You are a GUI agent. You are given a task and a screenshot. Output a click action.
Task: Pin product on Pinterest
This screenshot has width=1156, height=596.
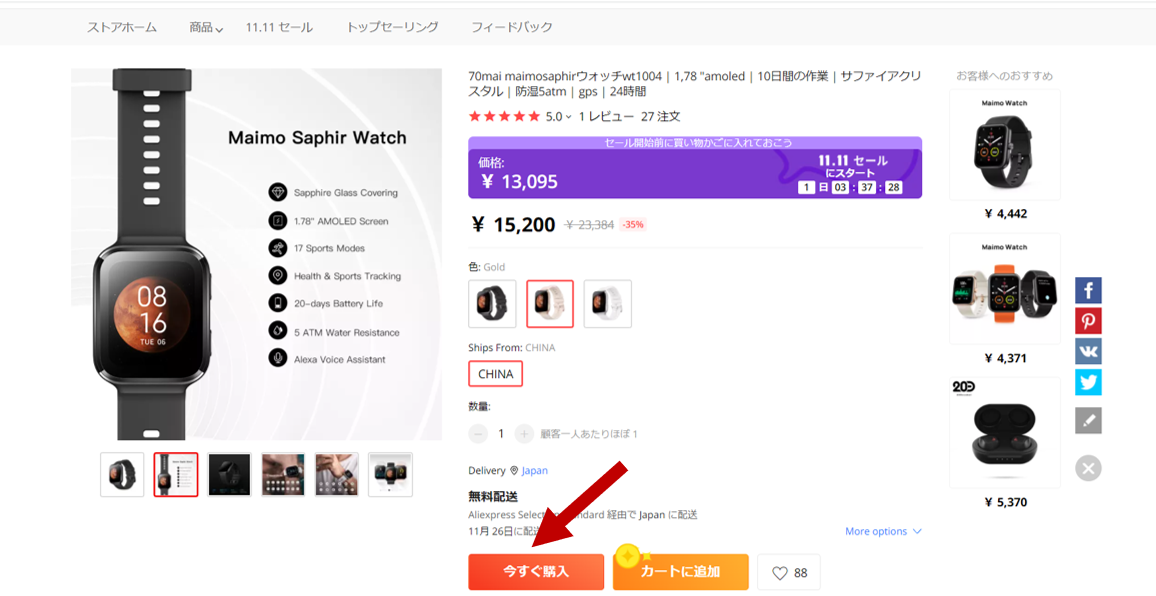[1088, 321]
